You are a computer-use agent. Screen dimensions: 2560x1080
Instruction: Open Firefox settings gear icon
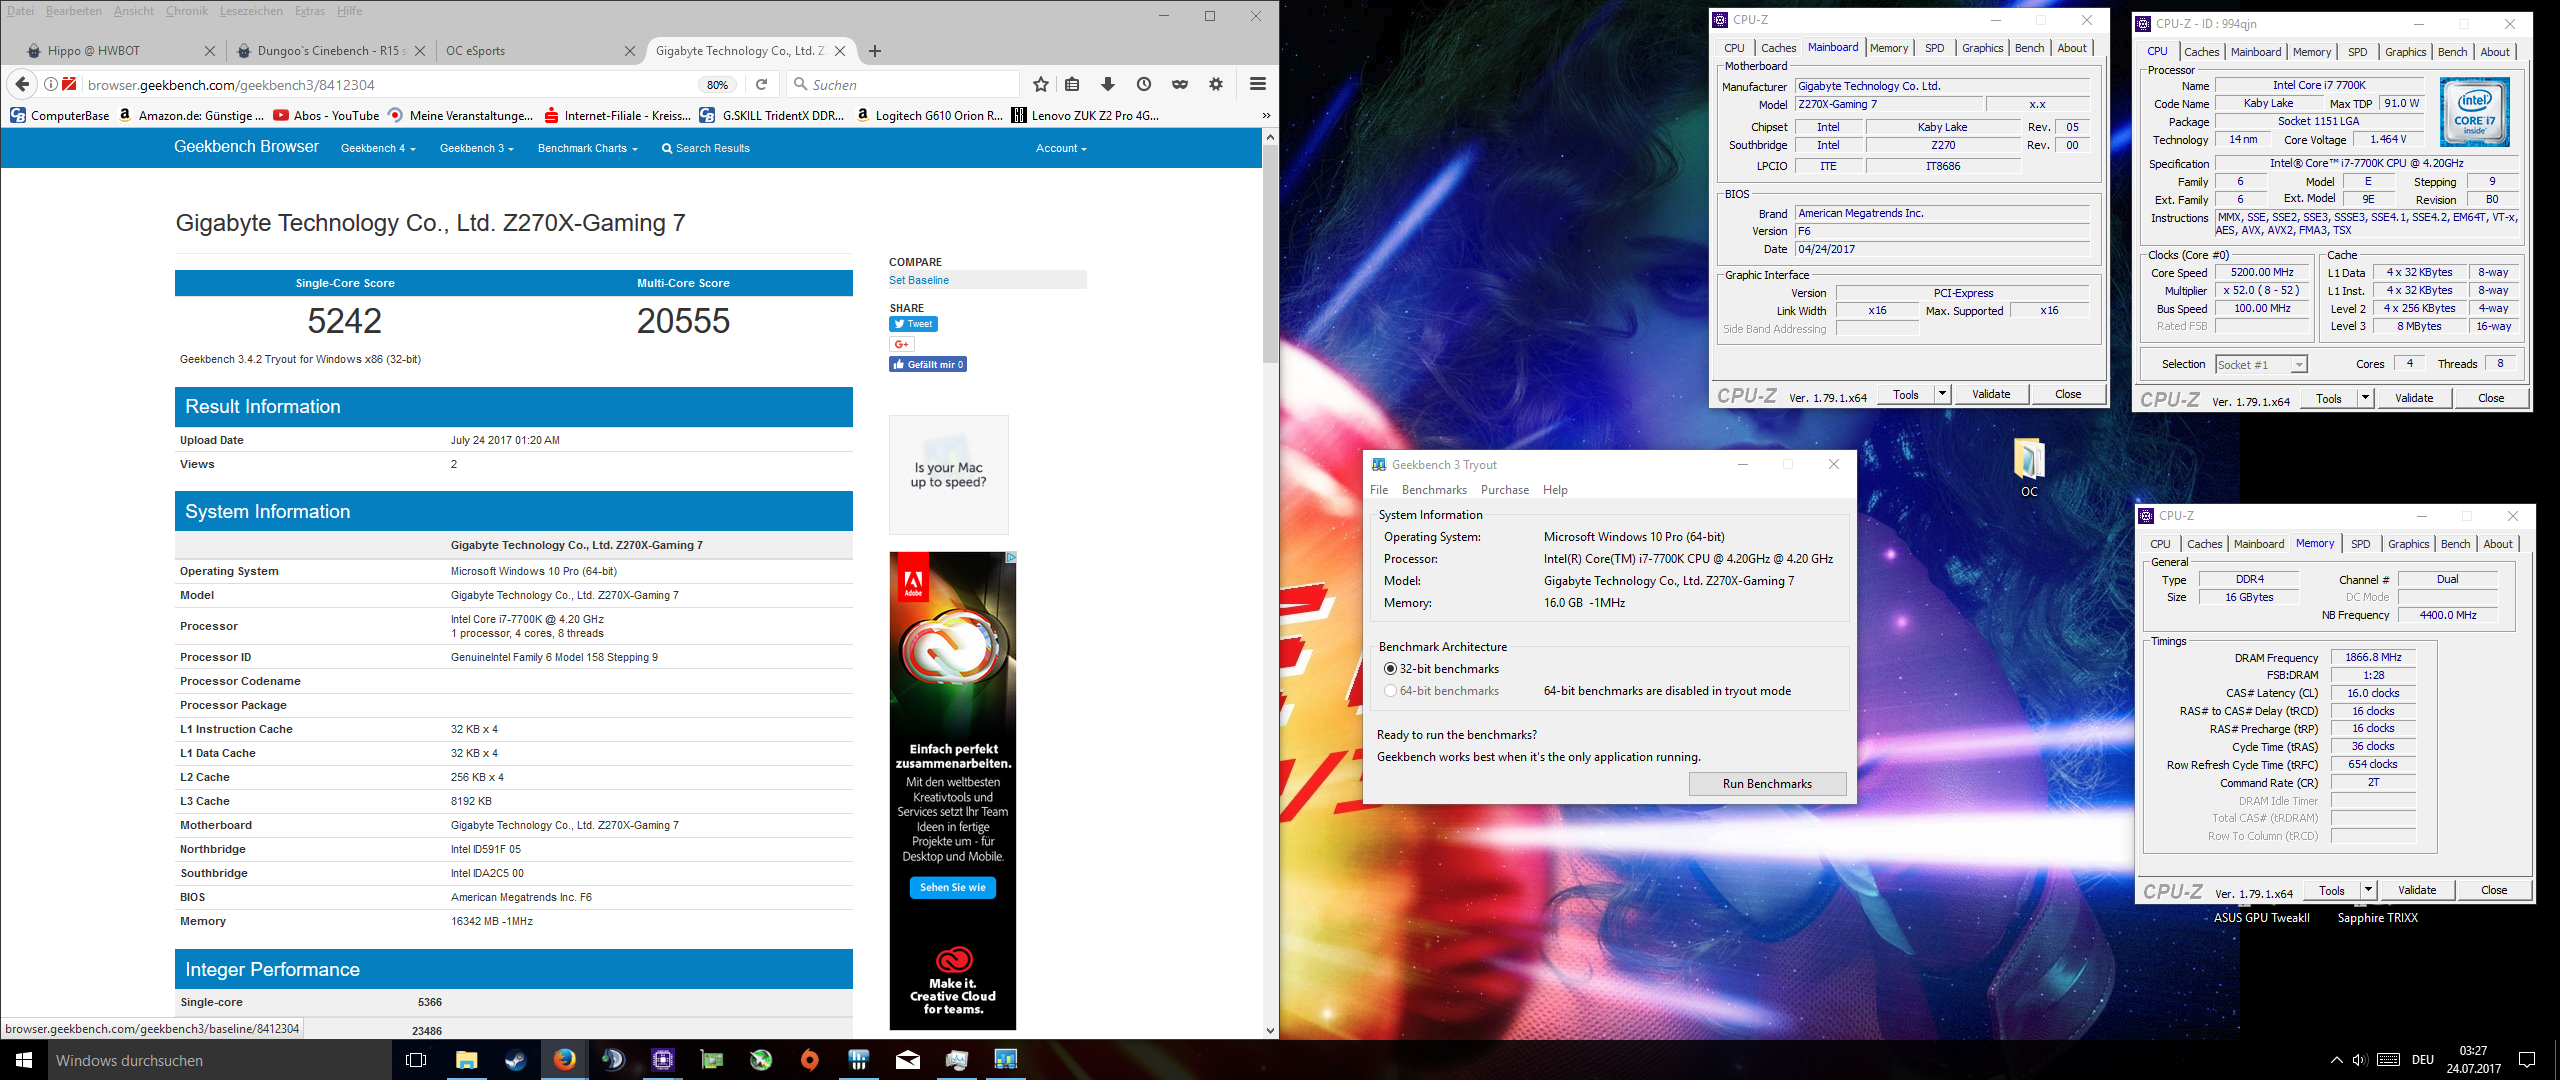(x=1216, y=85)
